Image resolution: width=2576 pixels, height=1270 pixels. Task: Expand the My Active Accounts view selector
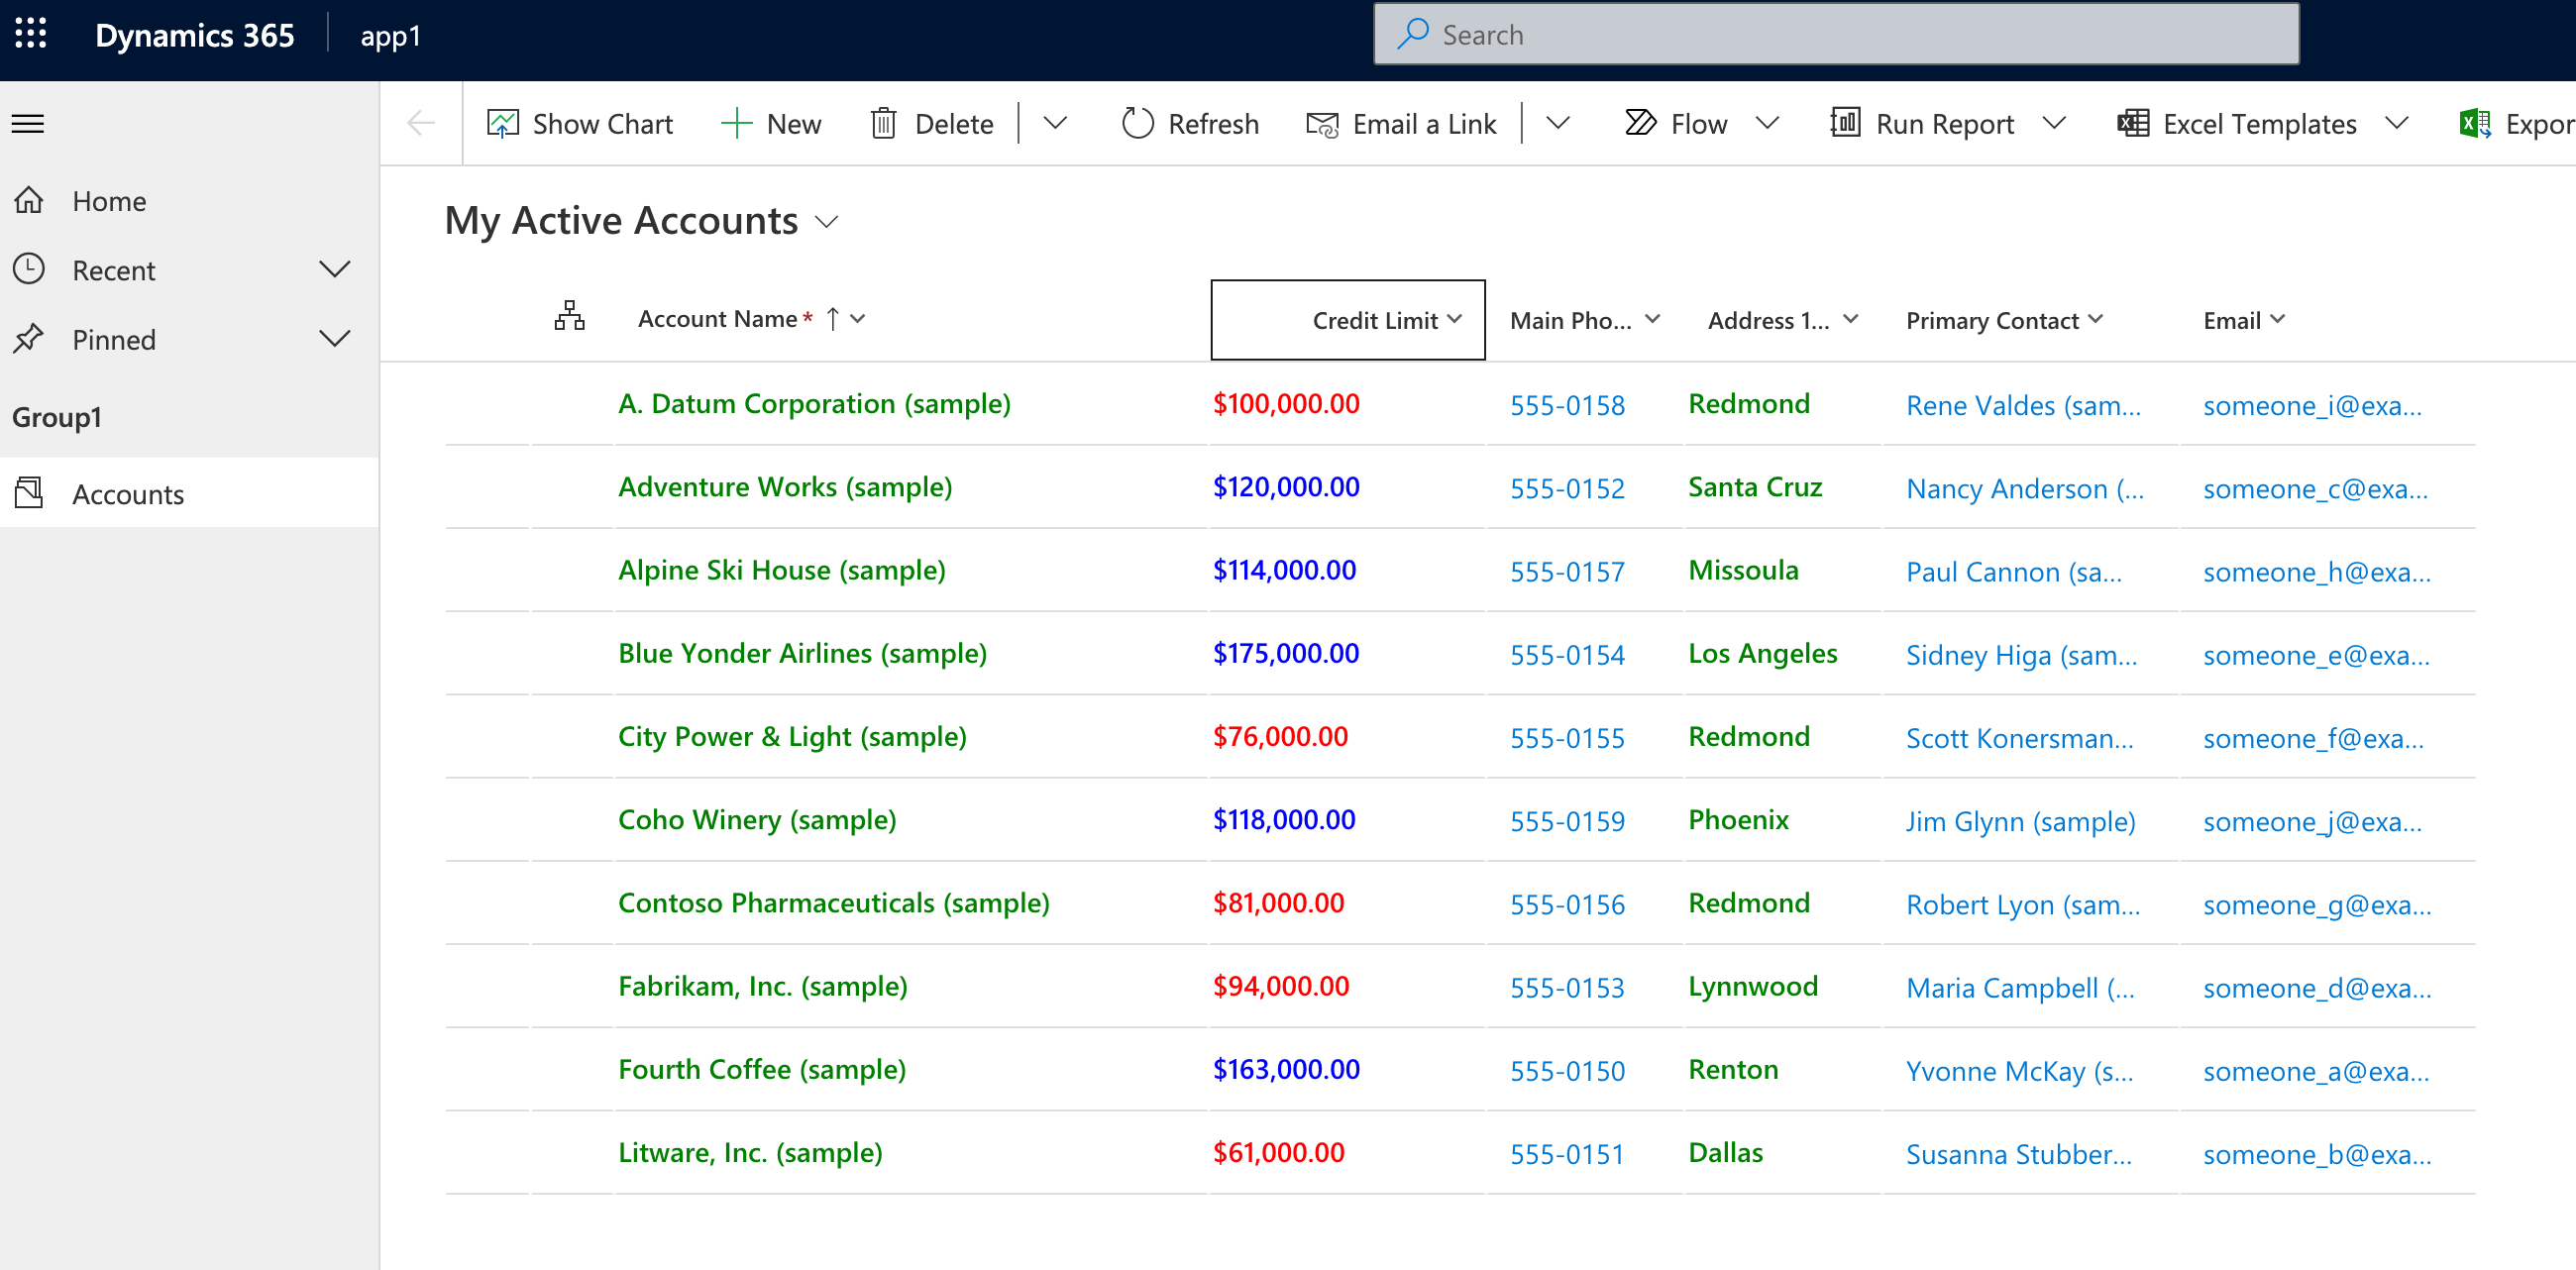click(x=829, y=220)
